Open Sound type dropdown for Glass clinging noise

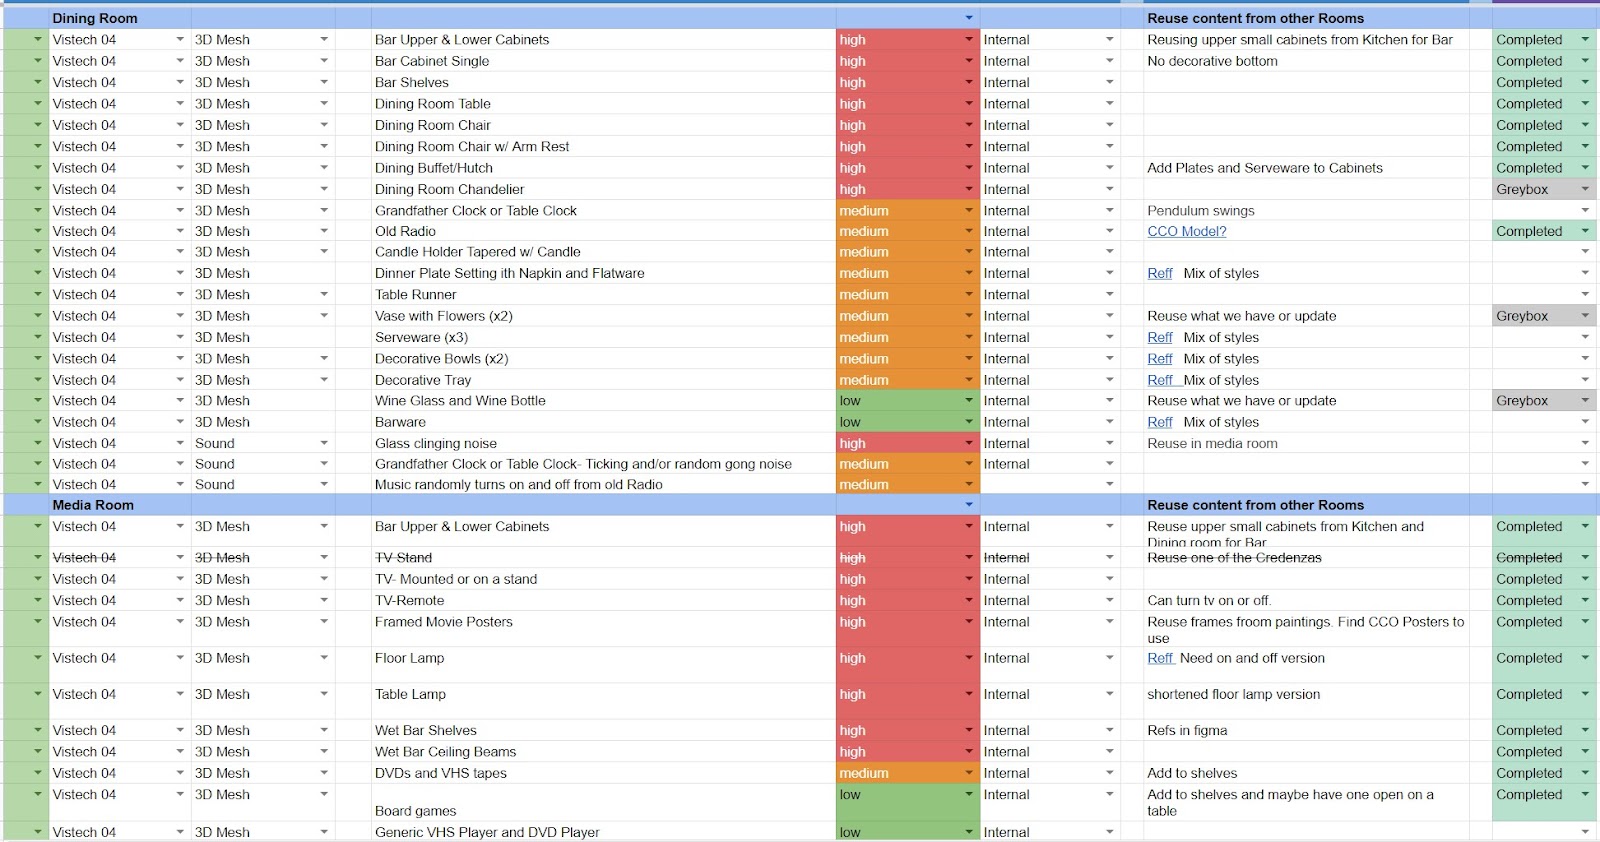(x=324, y=443)
